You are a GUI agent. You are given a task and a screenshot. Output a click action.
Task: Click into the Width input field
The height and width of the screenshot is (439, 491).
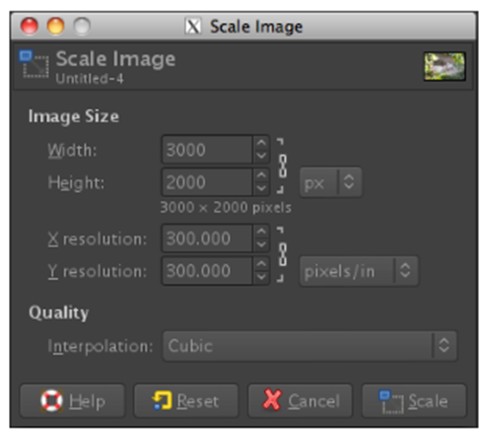coord(207,149)
